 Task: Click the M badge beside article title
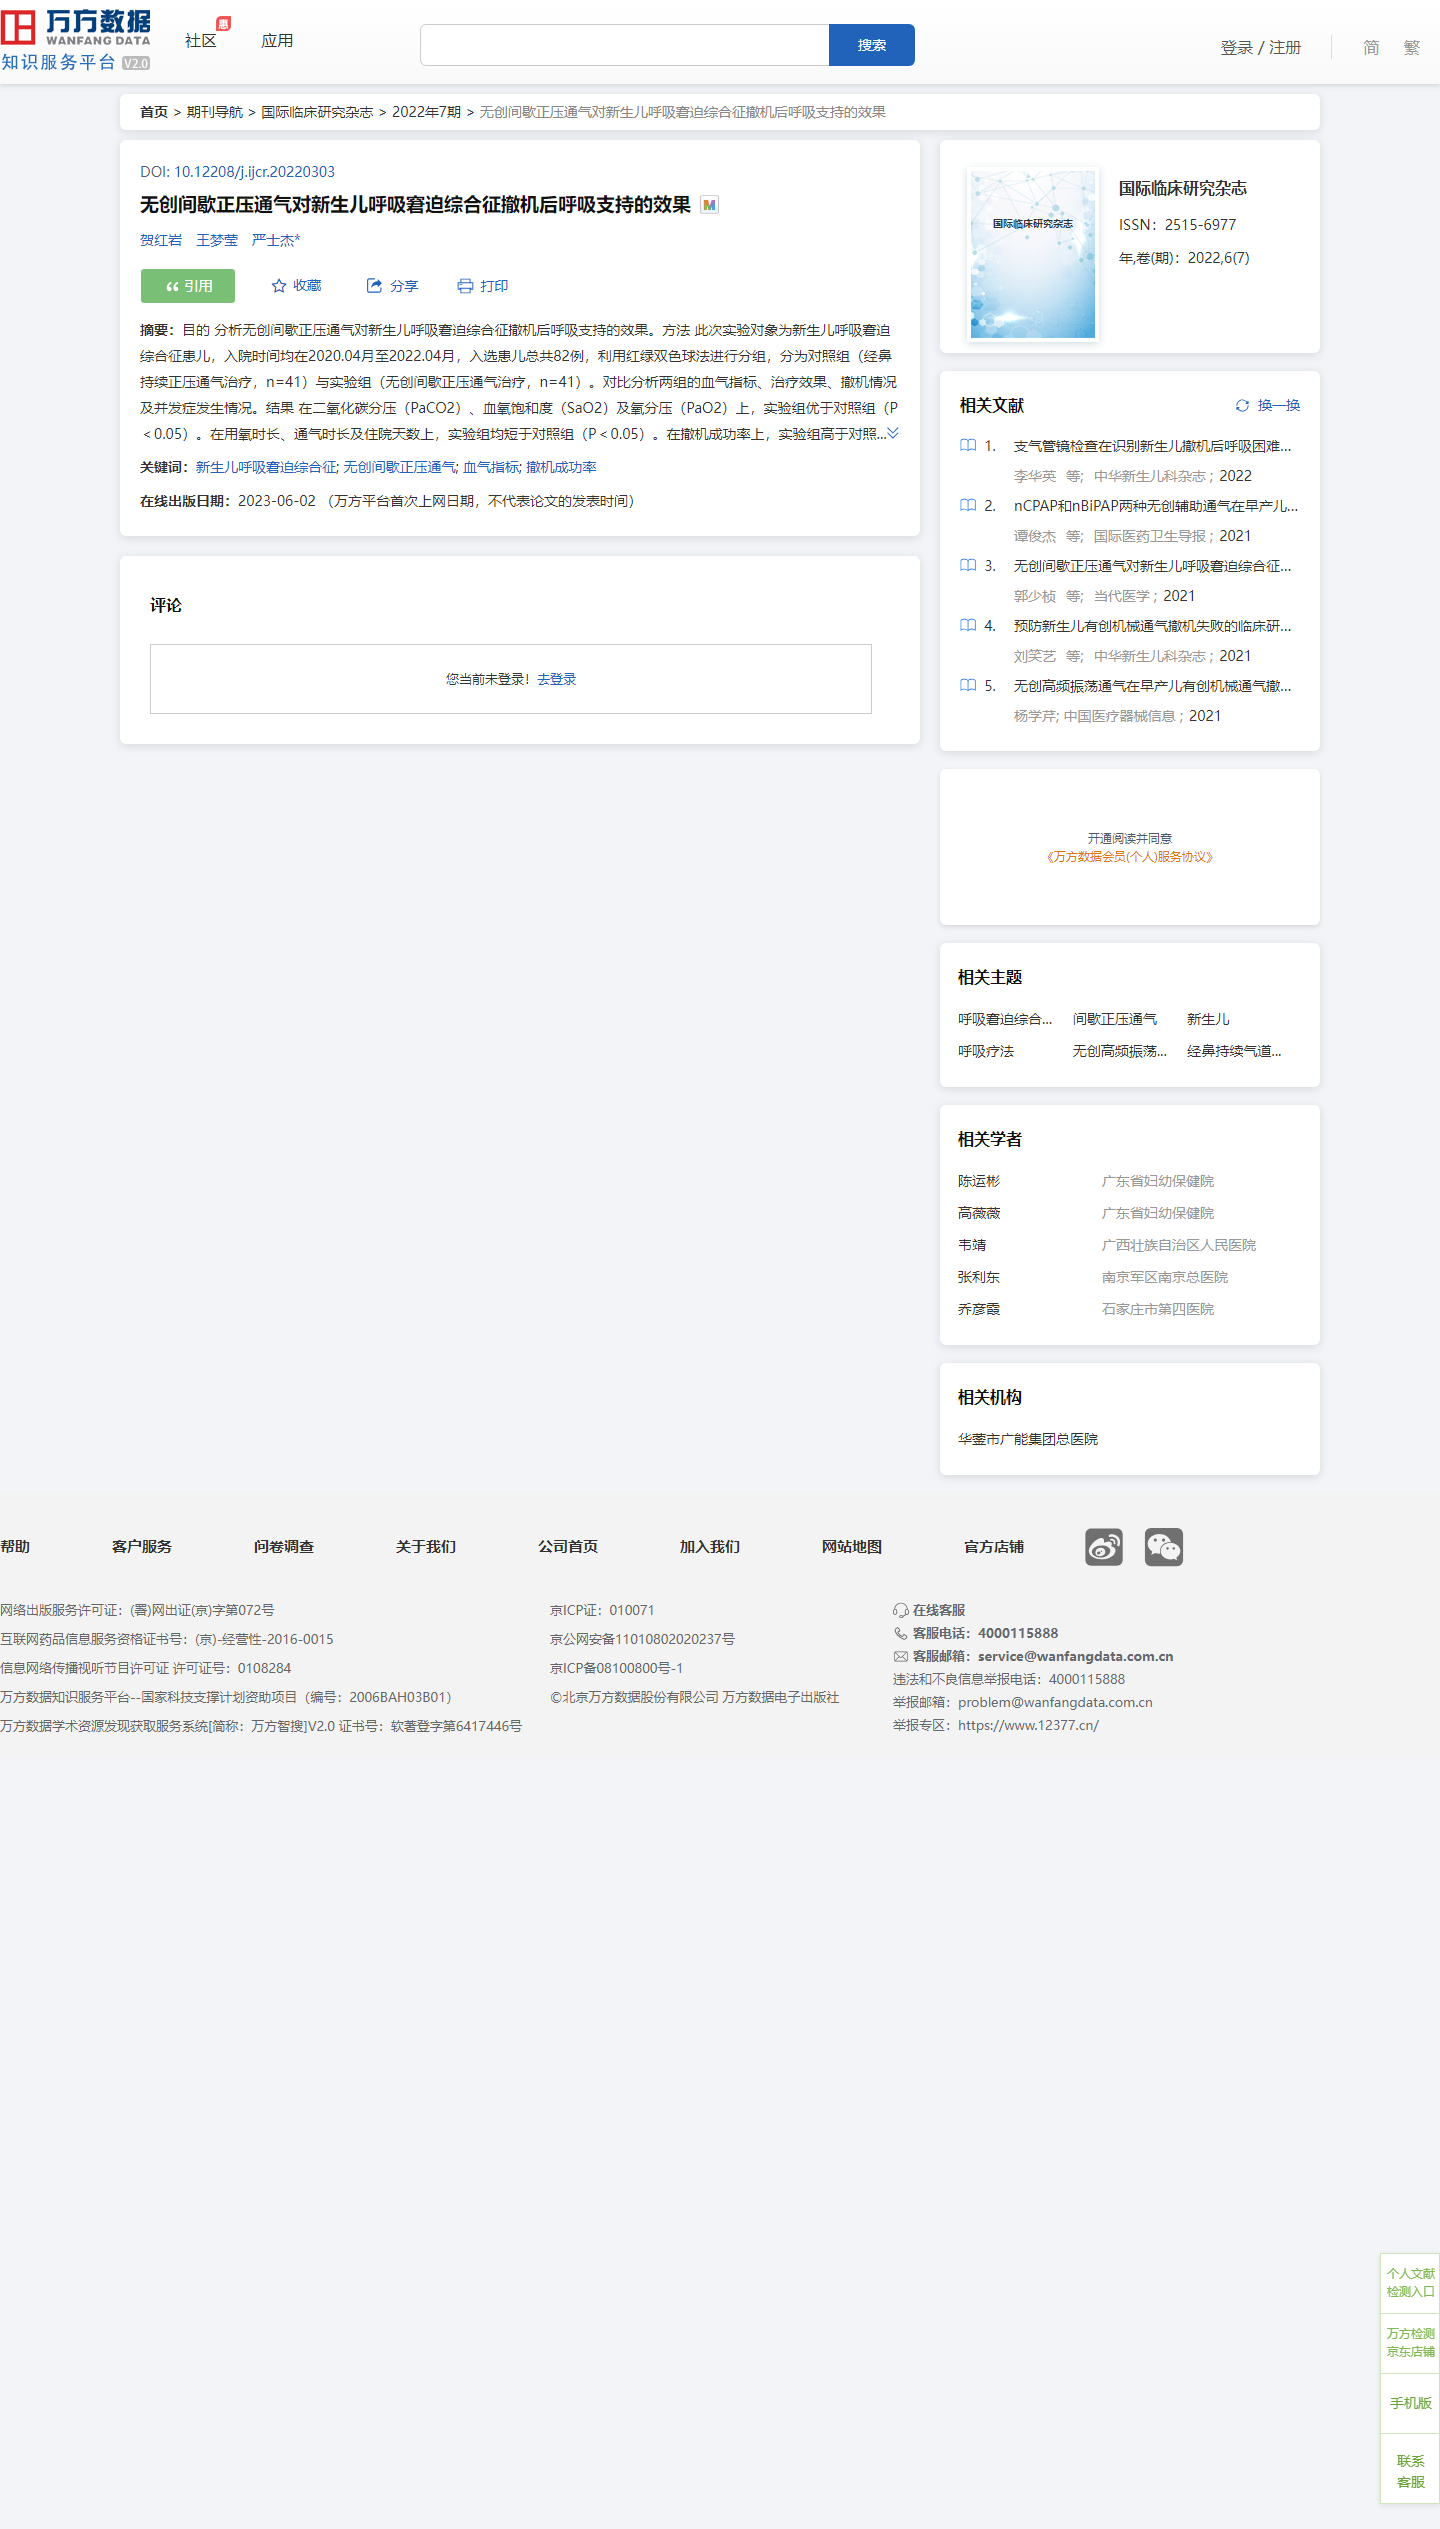pos(709,205)
